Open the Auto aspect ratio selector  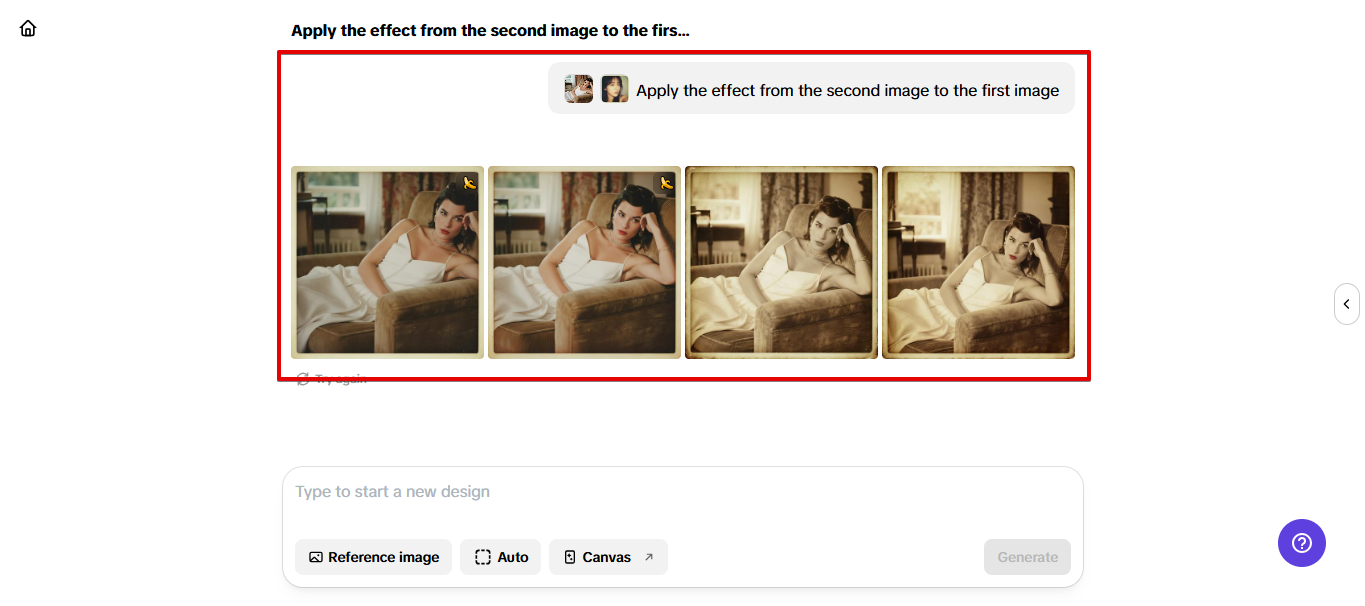click(x=500, y=557)
